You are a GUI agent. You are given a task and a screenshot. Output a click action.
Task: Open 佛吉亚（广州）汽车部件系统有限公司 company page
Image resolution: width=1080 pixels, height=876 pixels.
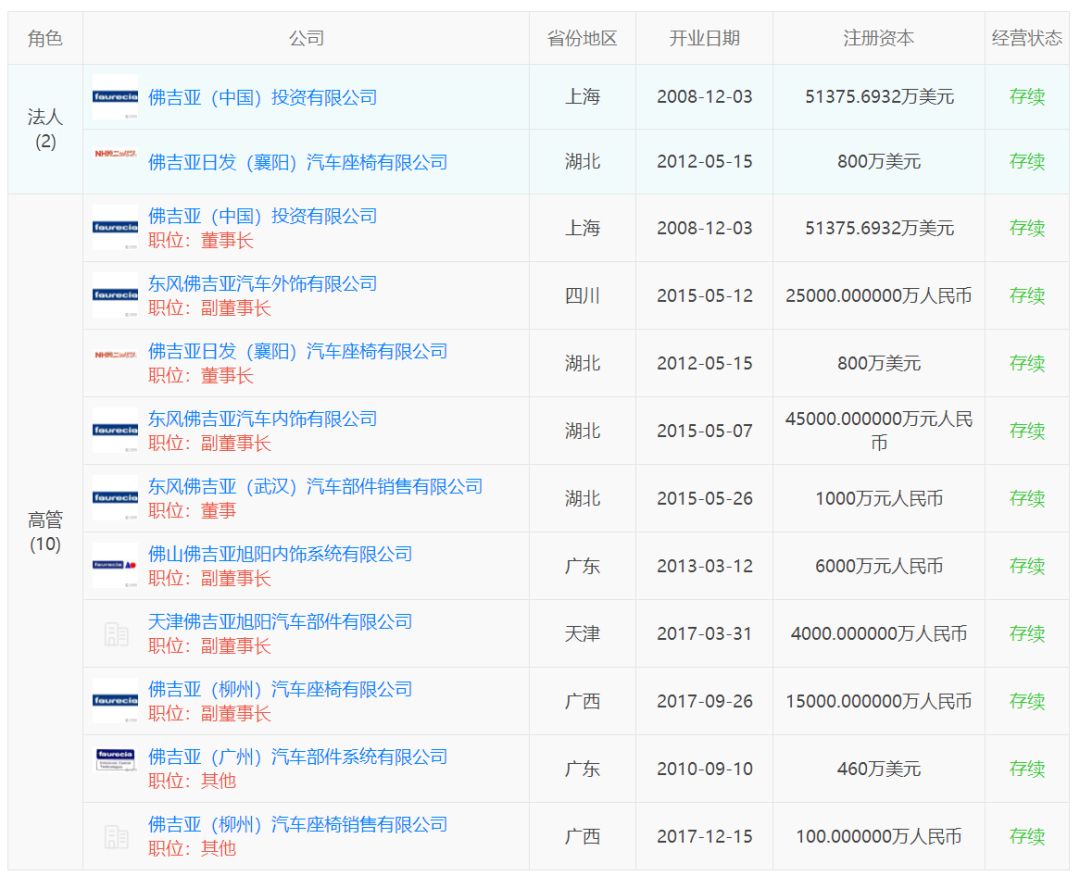297,757
